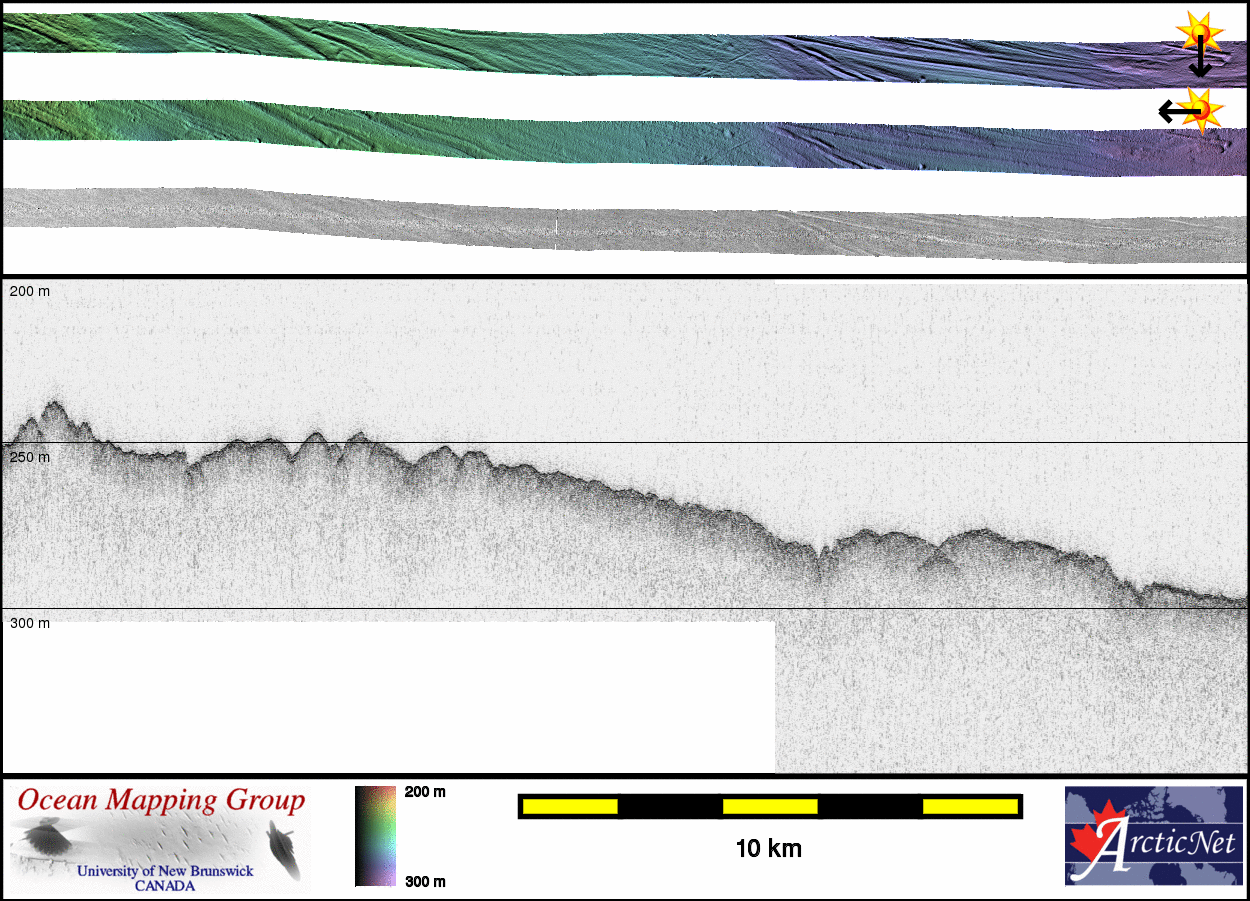Open the ArcticNet logo
Image resolution: width=1250 pixels, height=901 pixels.
(x=1153, y=836)
